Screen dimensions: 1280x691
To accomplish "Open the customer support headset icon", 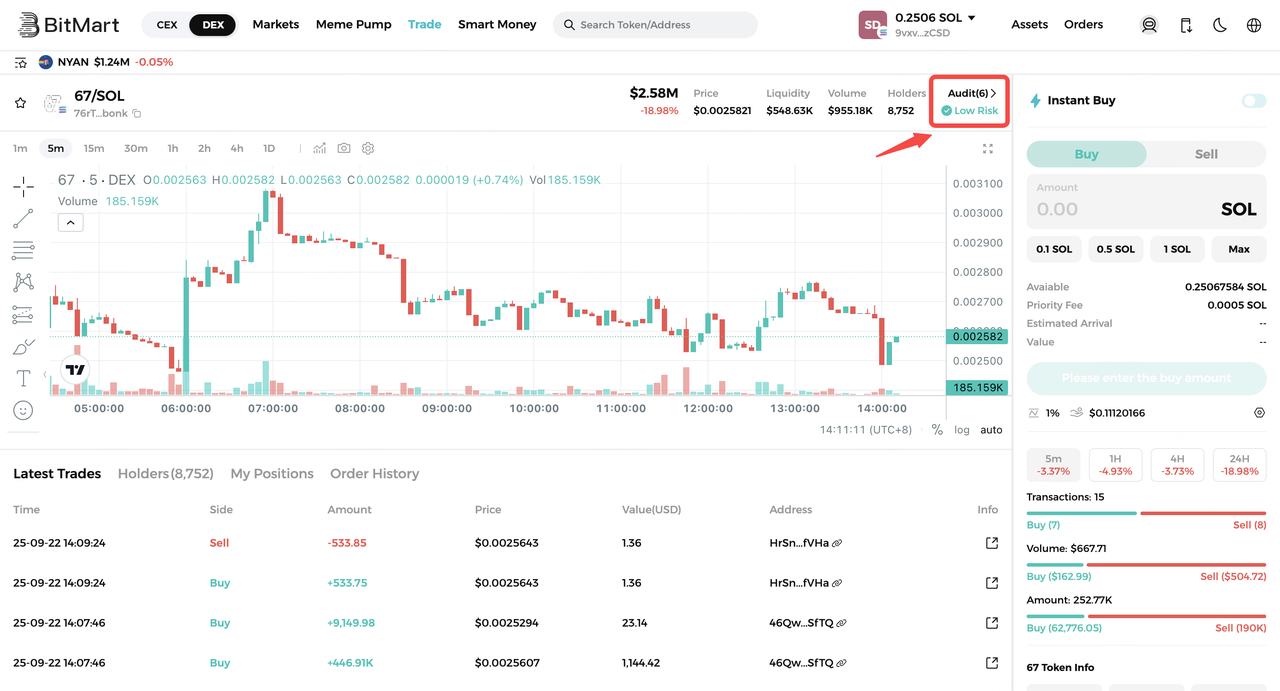I will pos(1149,25).
